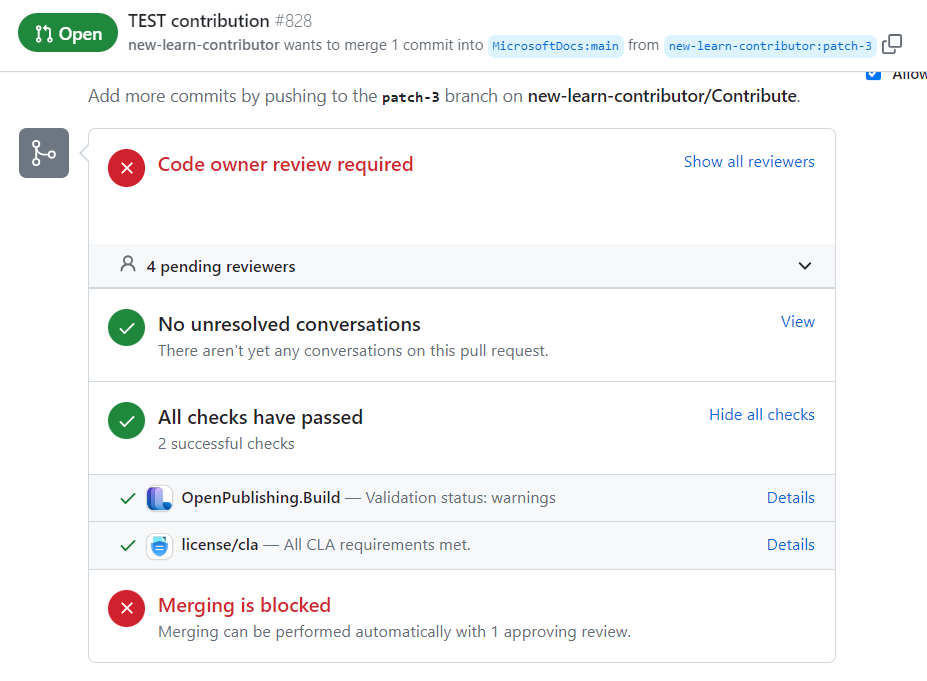Click red X beside Merging is blocked

tap(127, 608)
